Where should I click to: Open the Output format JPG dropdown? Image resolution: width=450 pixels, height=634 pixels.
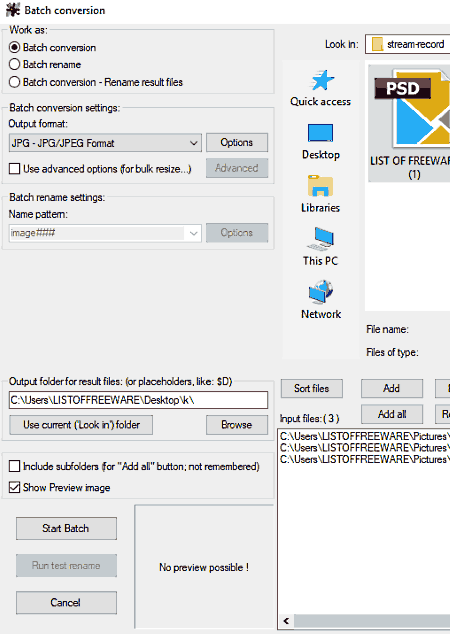point(105,143)
